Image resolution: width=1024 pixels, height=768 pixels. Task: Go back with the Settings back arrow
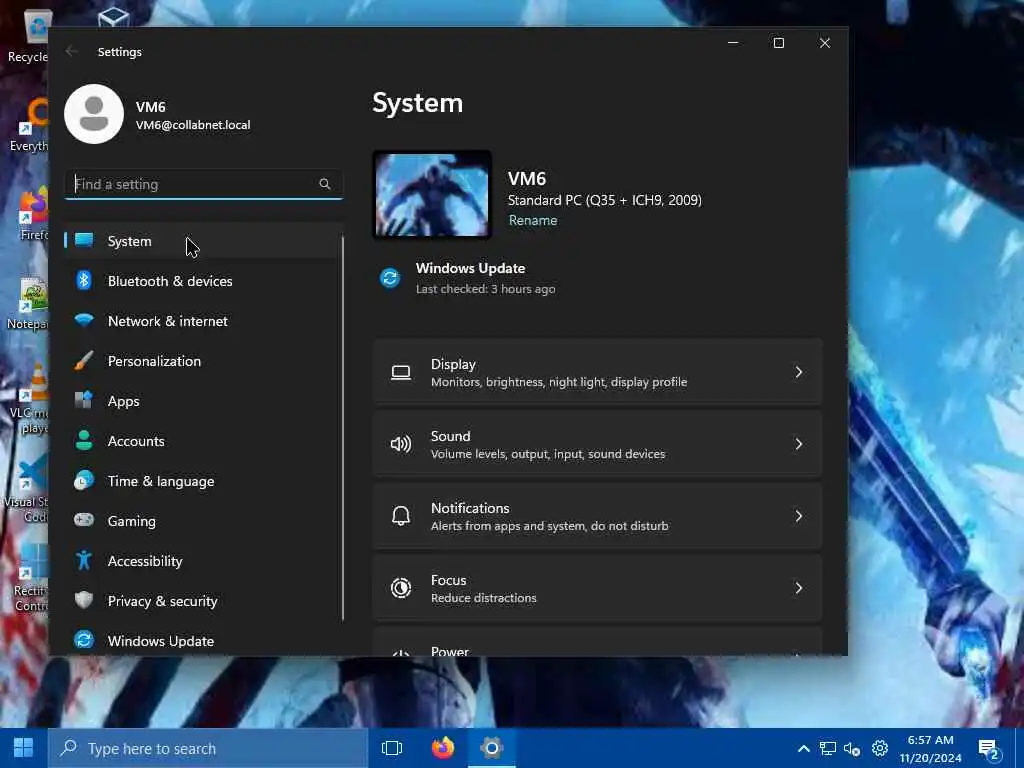pyautogui.click(x=72, y=51)
